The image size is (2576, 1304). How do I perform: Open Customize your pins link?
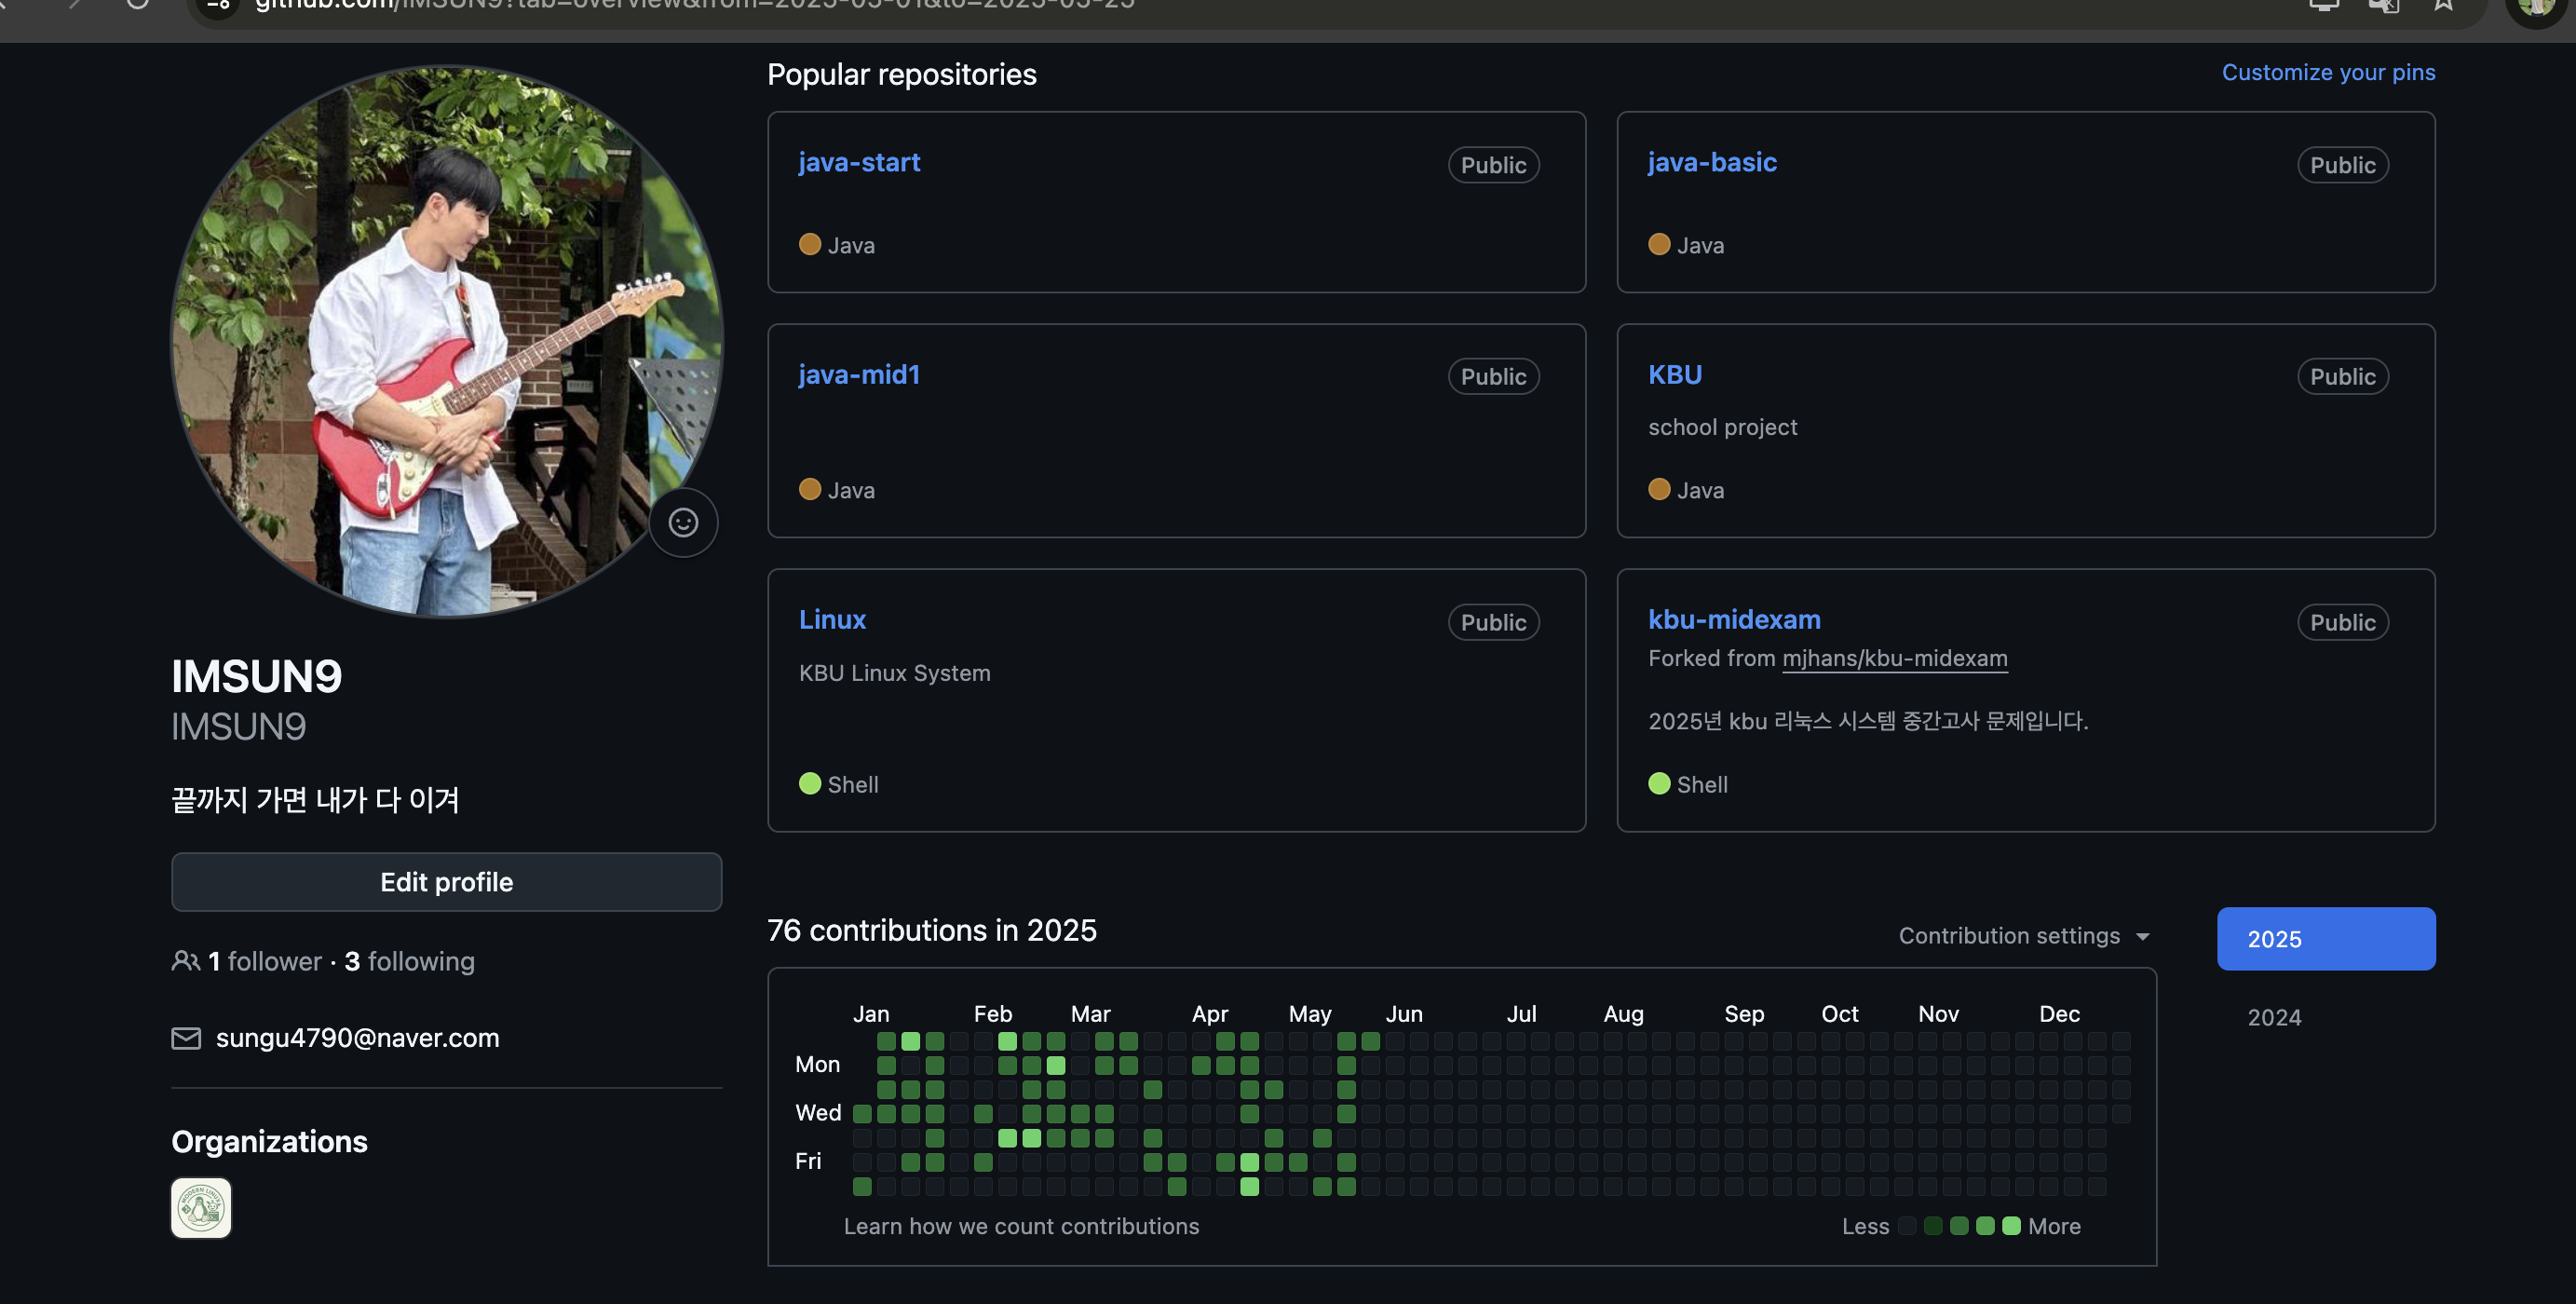tap(2328, 72)
